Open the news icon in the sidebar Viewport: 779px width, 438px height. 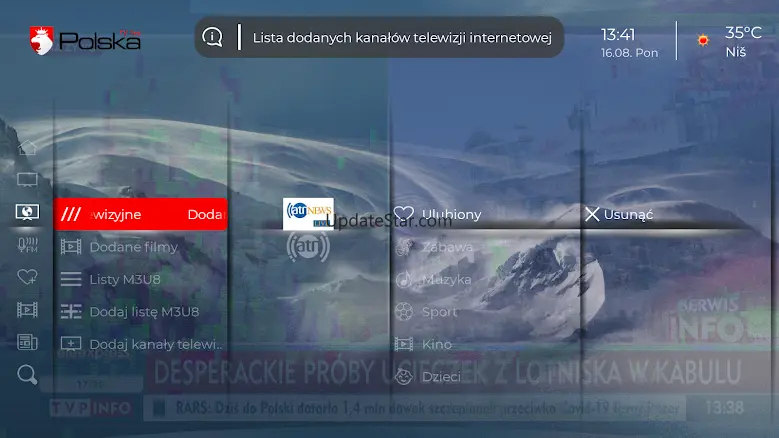(x=27, y=342)
